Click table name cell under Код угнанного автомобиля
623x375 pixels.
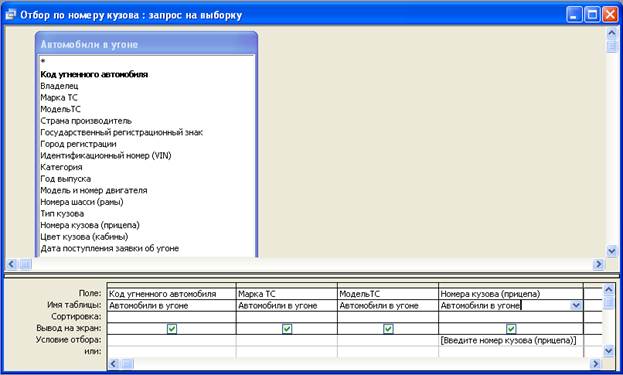pyautogui.click(x=171, y=305)
